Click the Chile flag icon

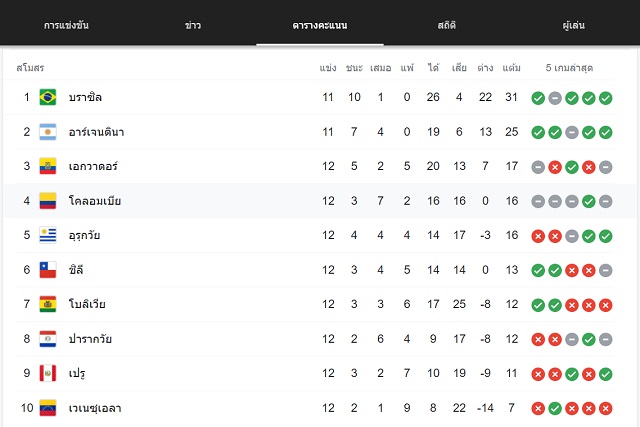(48, 270)
